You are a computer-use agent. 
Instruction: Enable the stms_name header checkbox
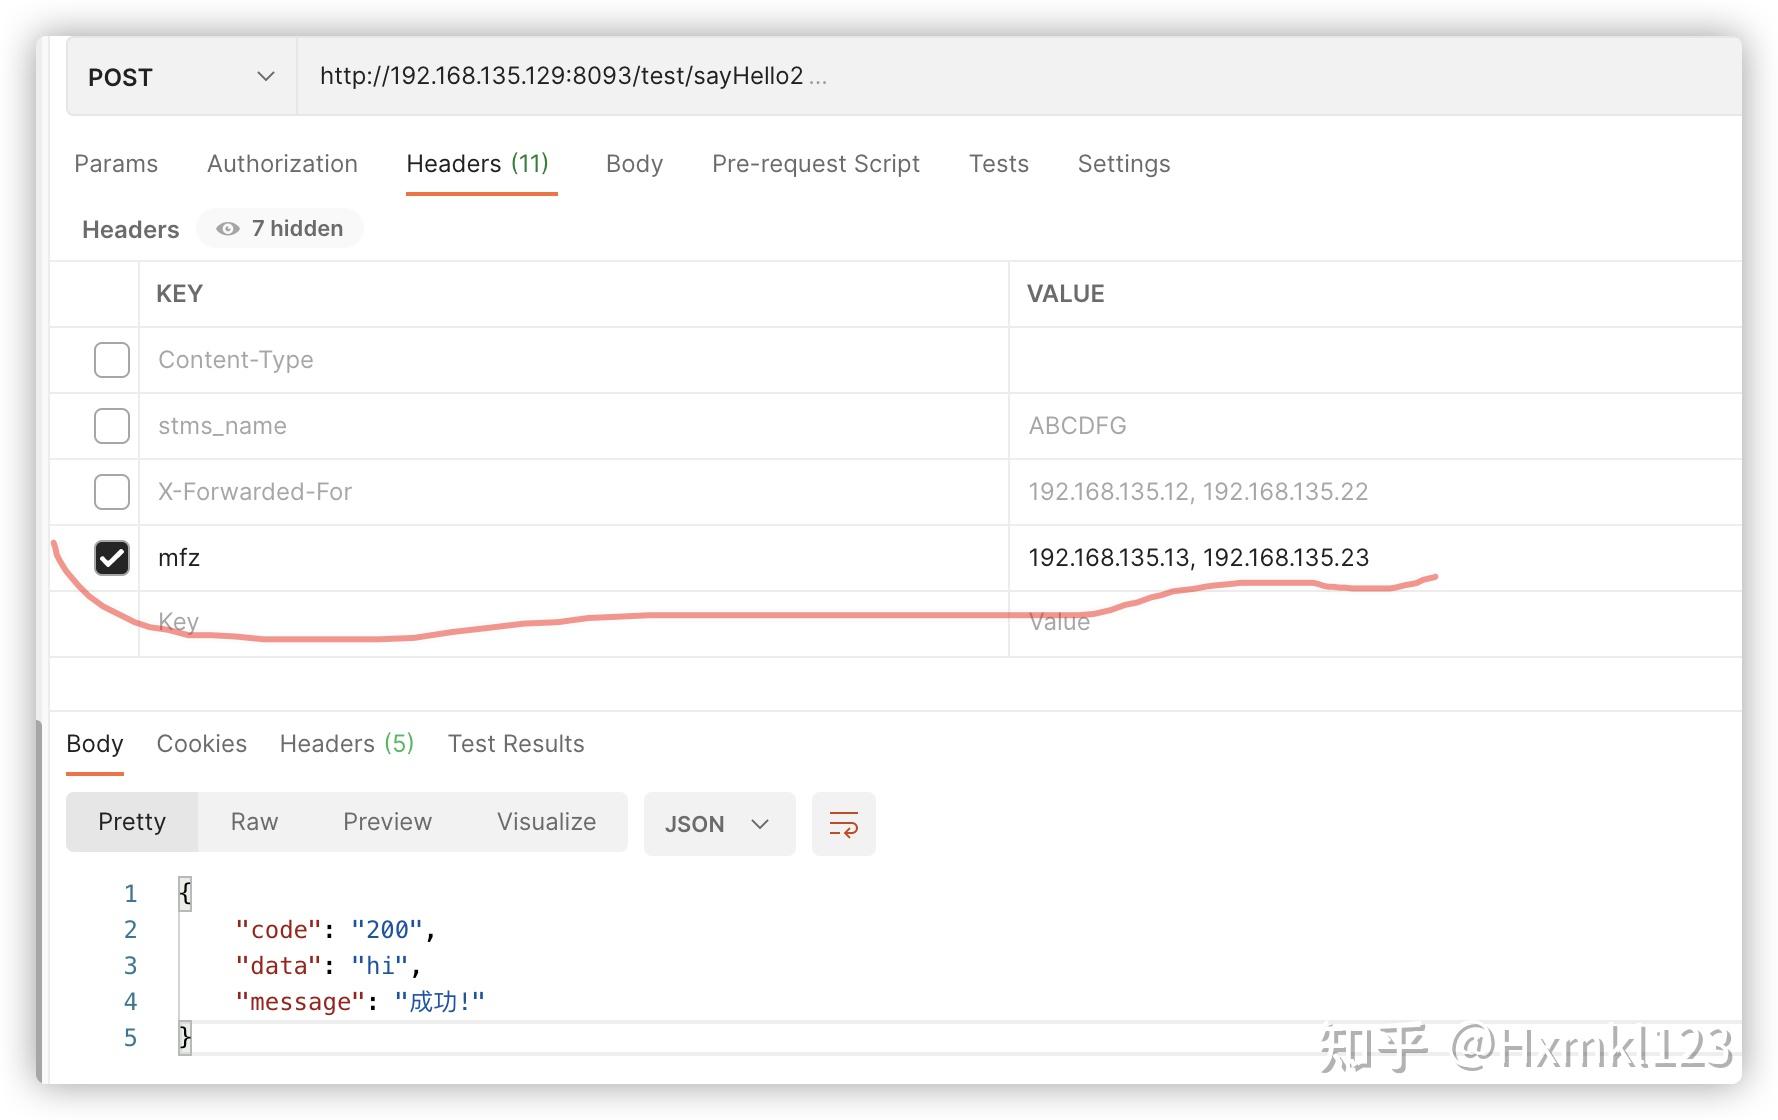[111, 425]
